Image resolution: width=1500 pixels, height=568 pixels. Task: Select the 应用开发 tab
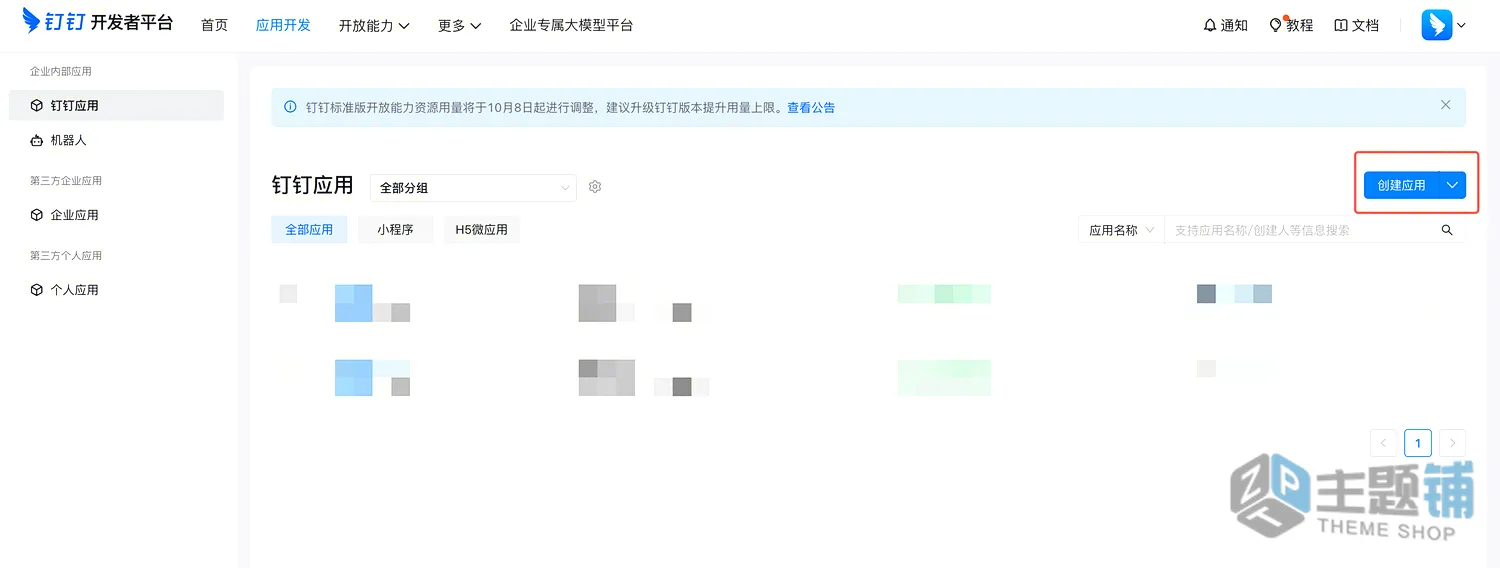[283, 25]
